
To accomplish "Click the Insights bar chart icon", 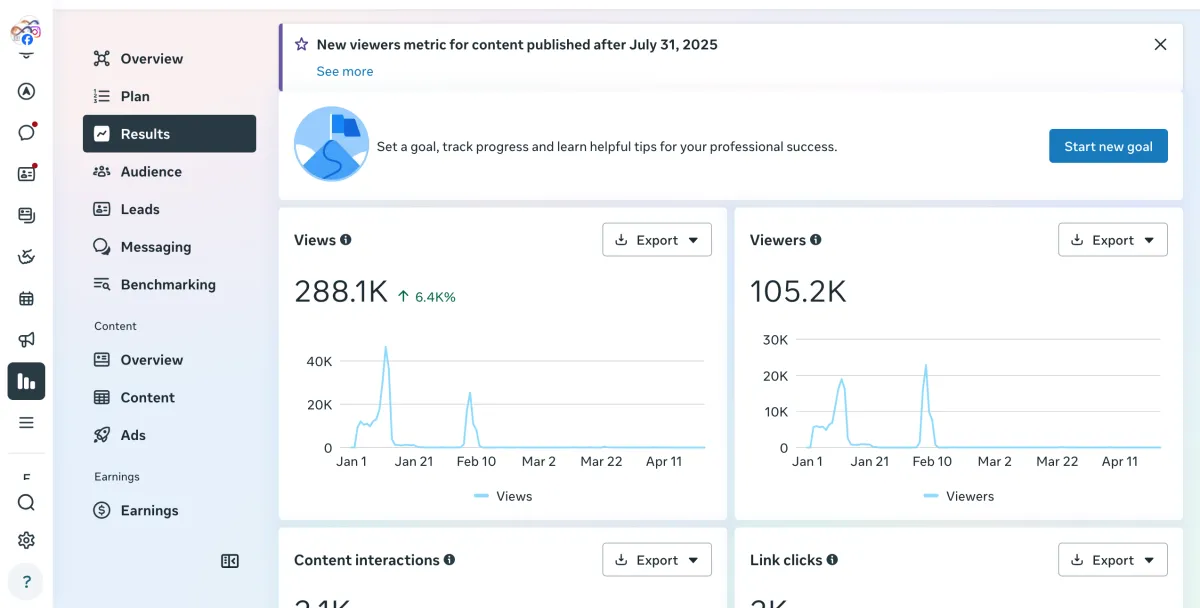I will point(27,381).
